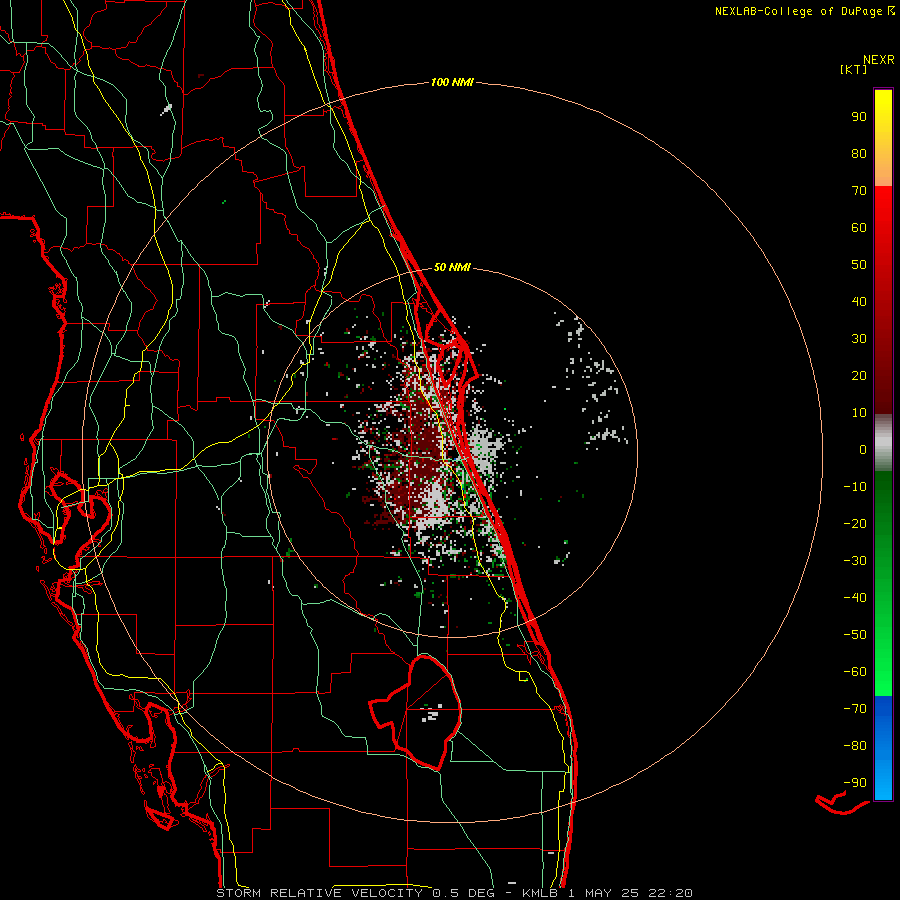
Task: Click the KMLB radar site identifier
Action: click(540, 893)
